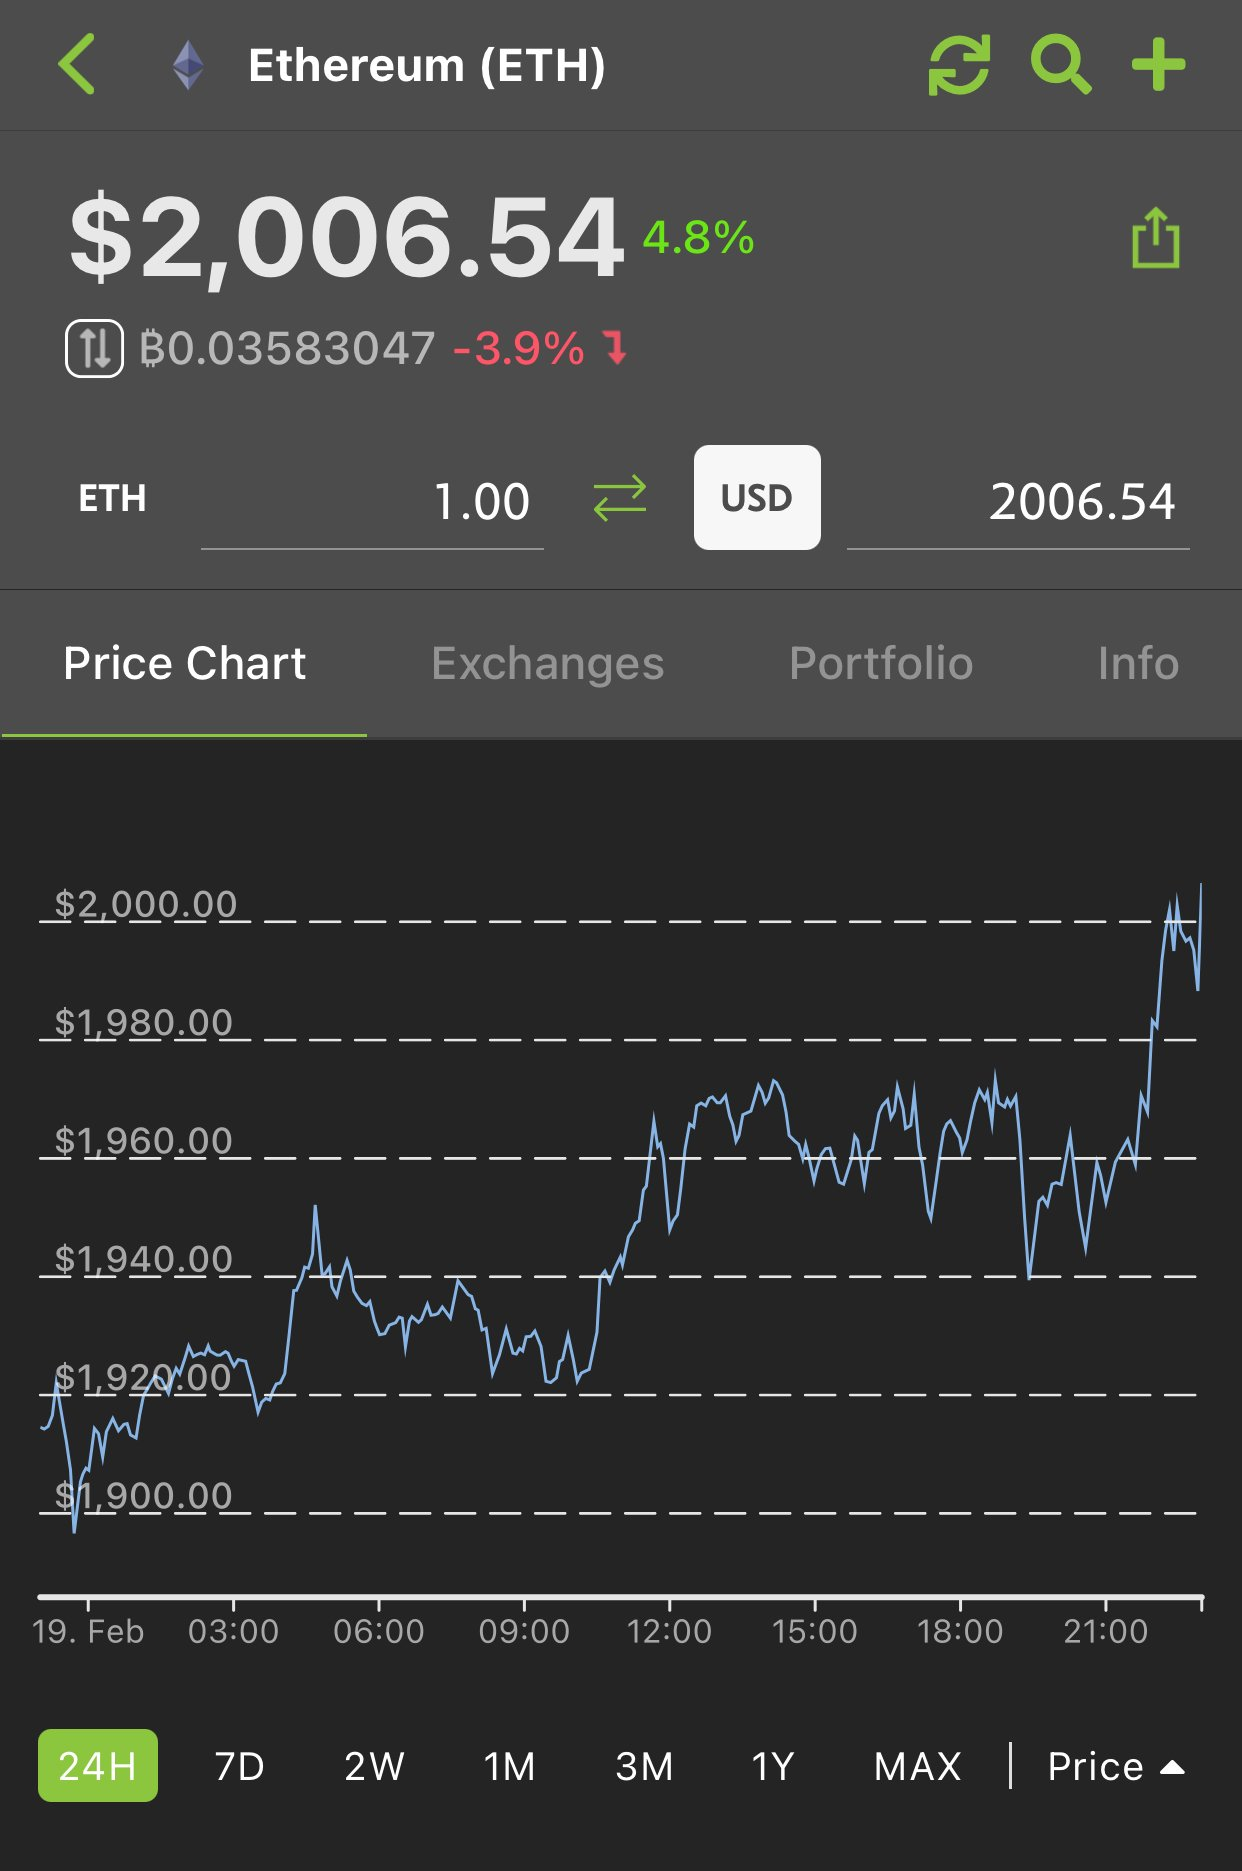1242x1871 pixels.
Task: Switch to the Exchanges tab
Action: pyautogui.click(x=547, y=664)
